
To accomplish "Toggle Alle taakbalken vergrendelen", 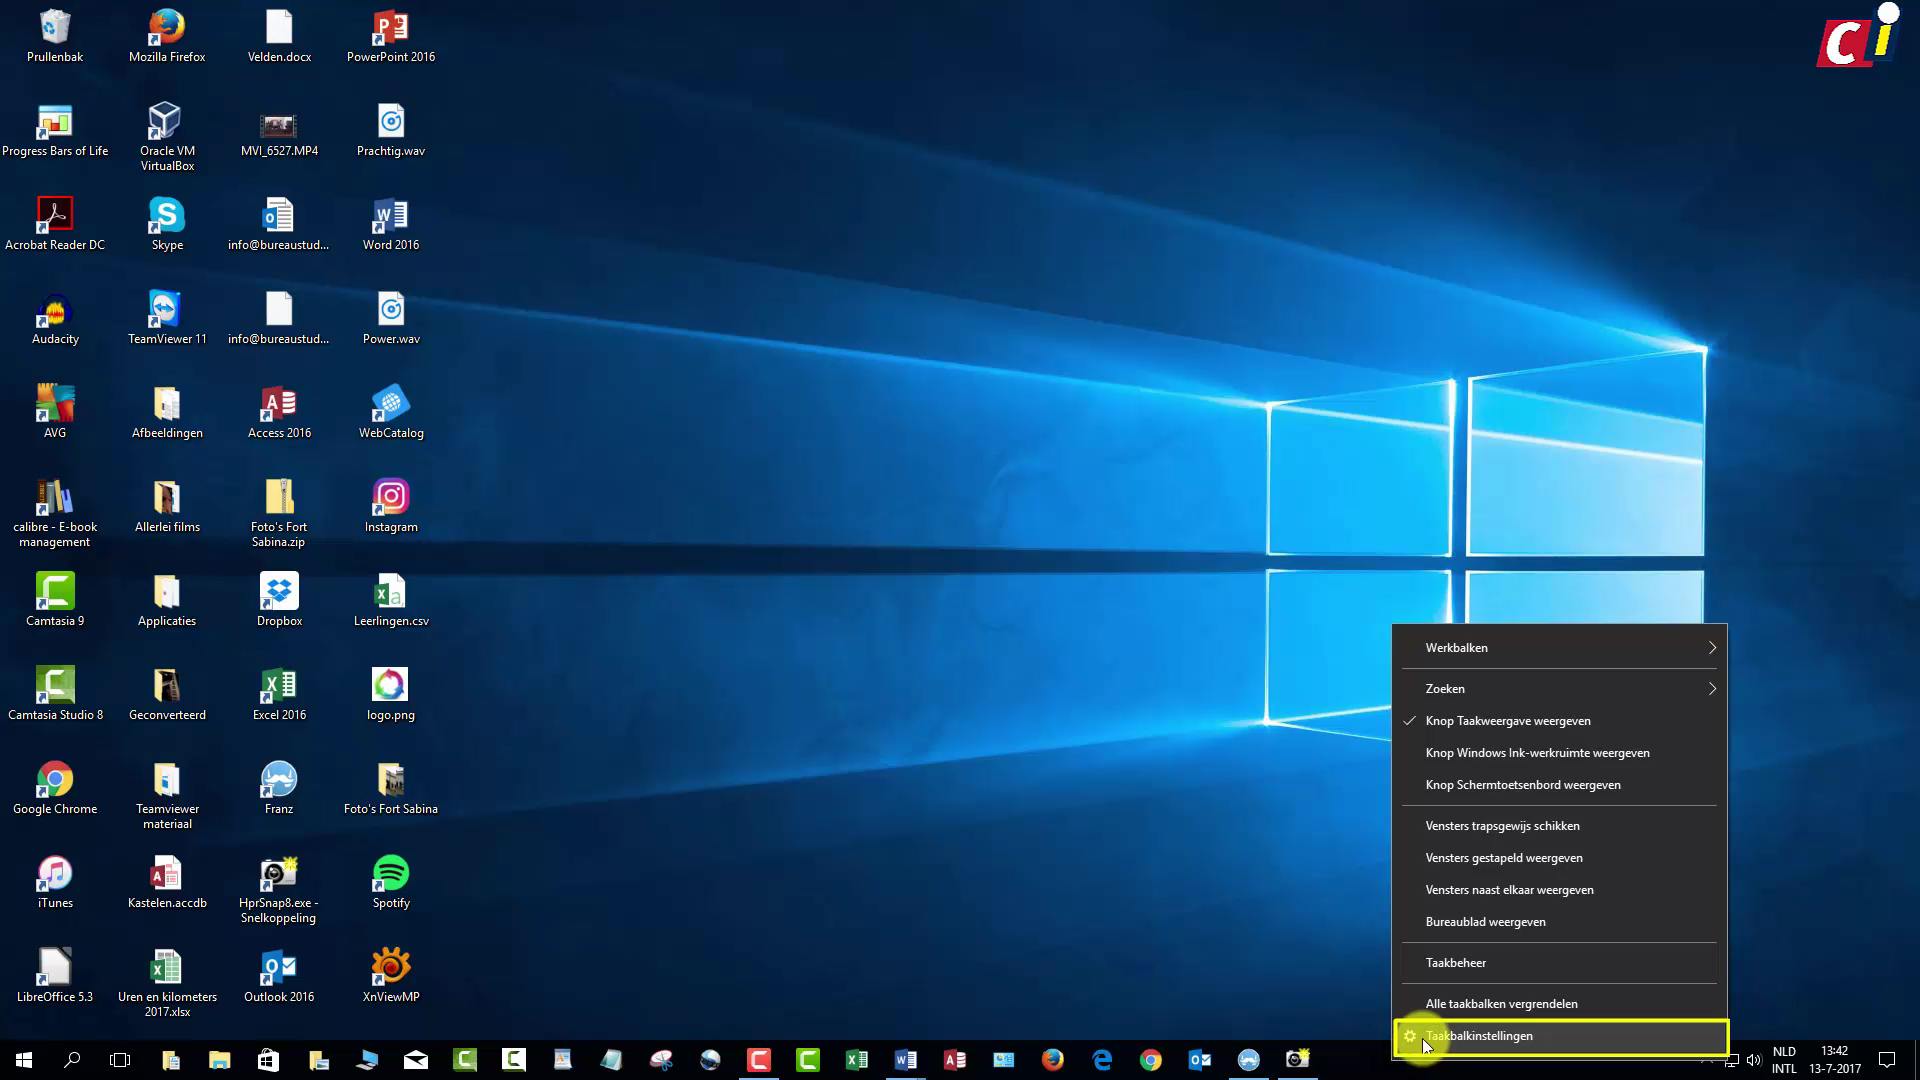I will pyautogui.click(x=1501, y=1003).
